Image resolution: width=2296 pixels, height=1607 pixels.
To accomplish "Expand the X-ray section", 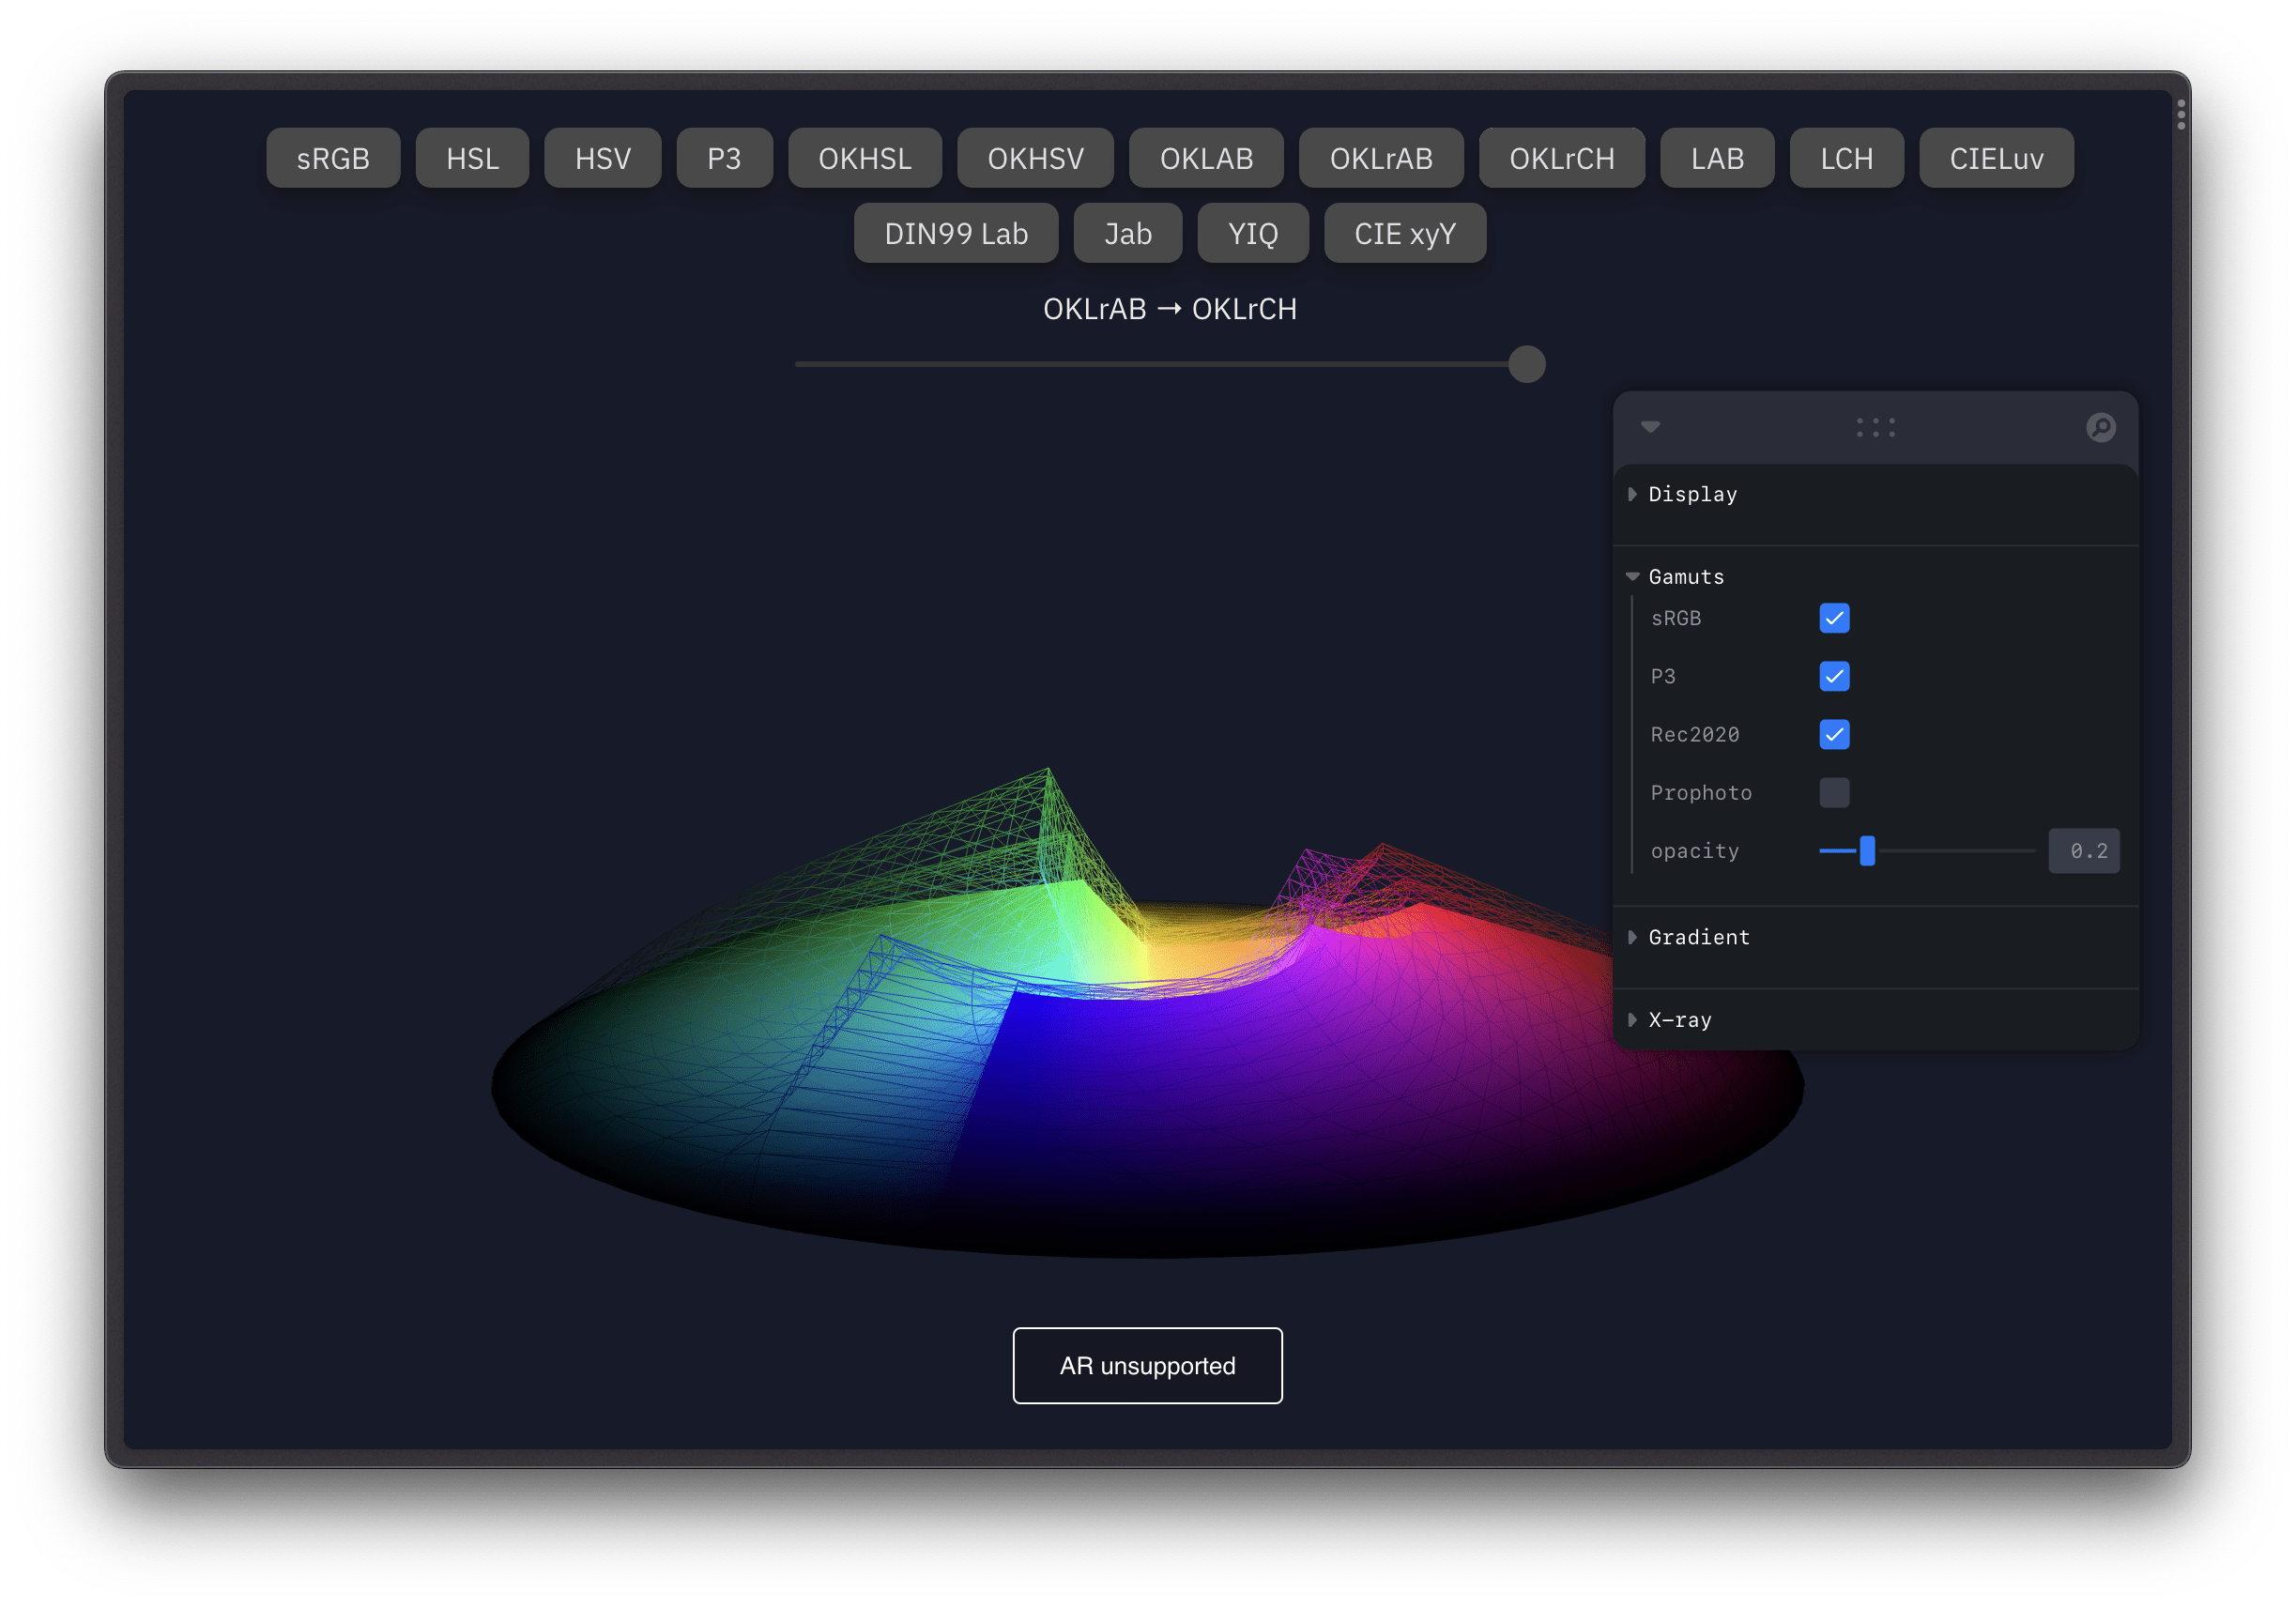I will pos(1679,1020).
